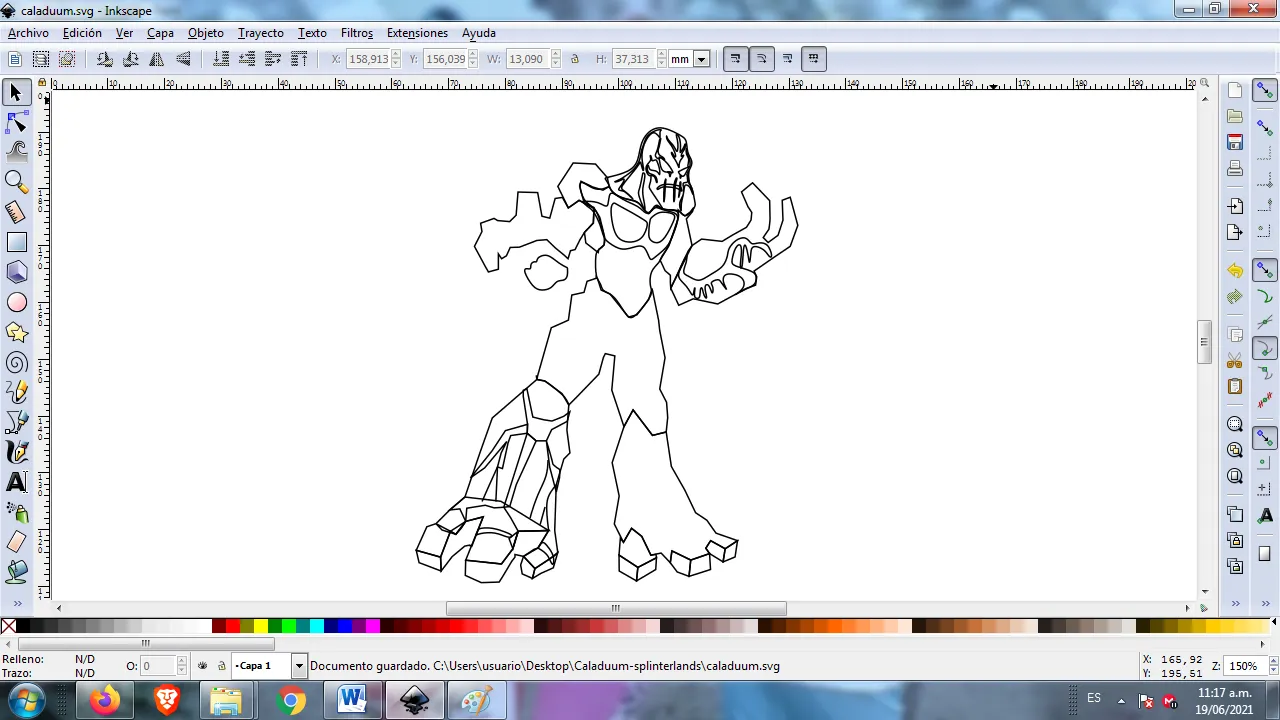Click the Undo yellow arrow icon
Screen dimensions: 1280x720
tap(1235, 271)
